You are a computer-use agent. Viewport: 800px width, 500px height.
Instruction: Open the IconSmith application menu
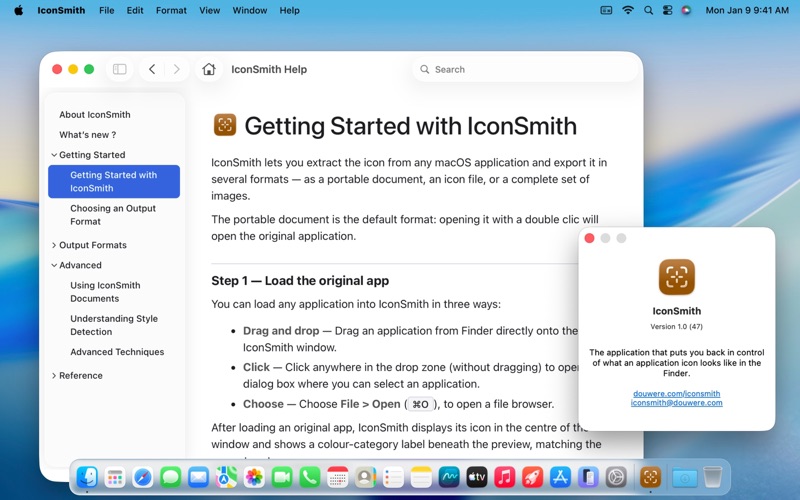pos(61,10)
